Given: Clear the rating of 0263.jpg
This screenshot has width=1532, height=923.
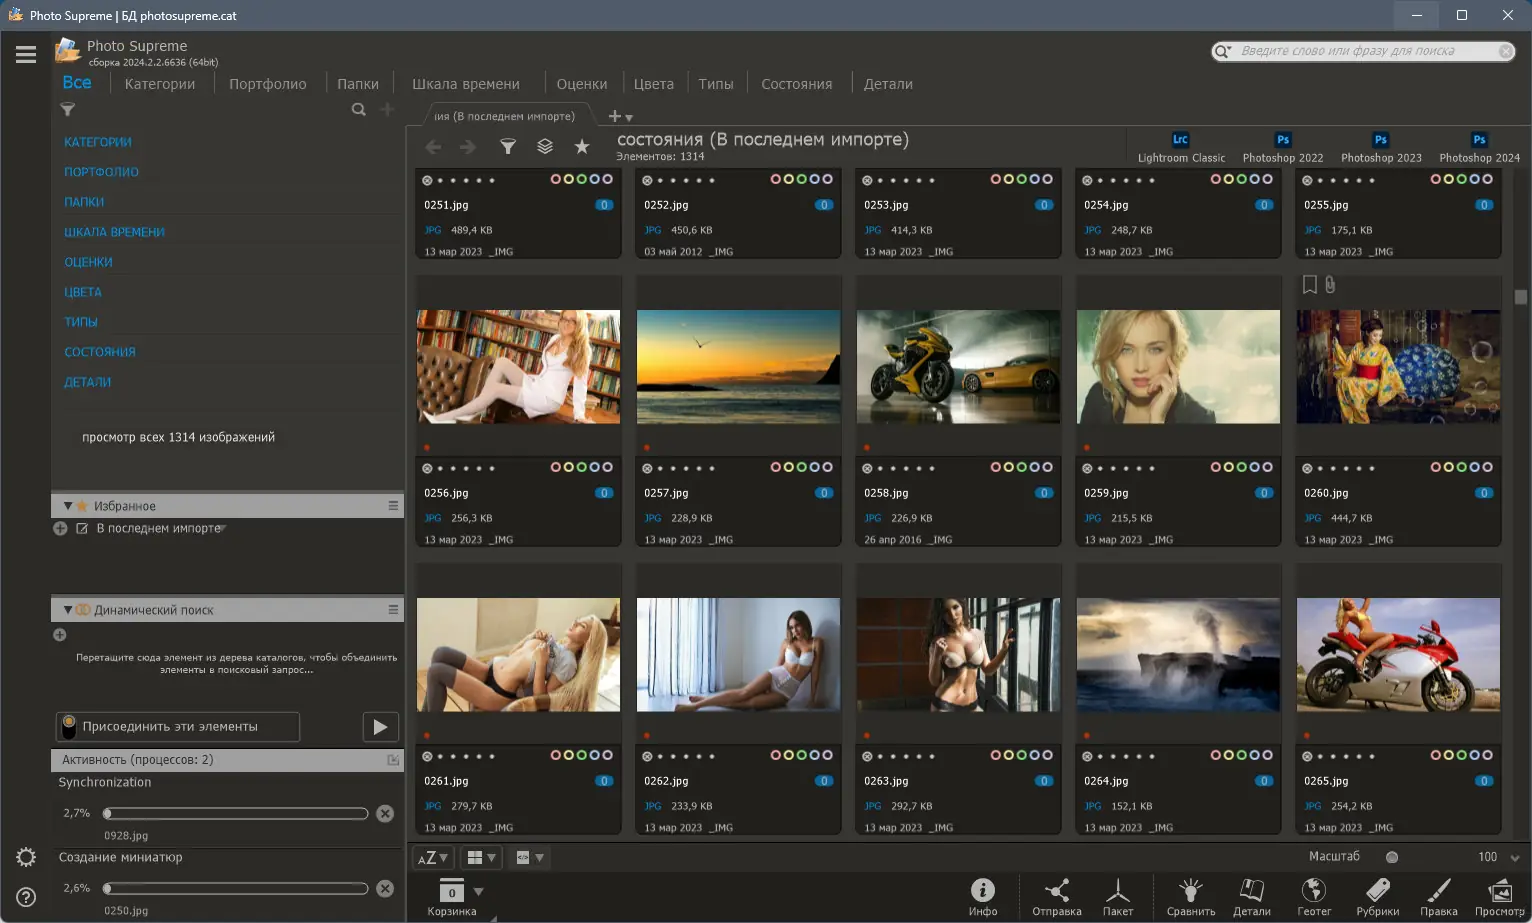Looking at the screenshot, I should [x=867, y=757].
